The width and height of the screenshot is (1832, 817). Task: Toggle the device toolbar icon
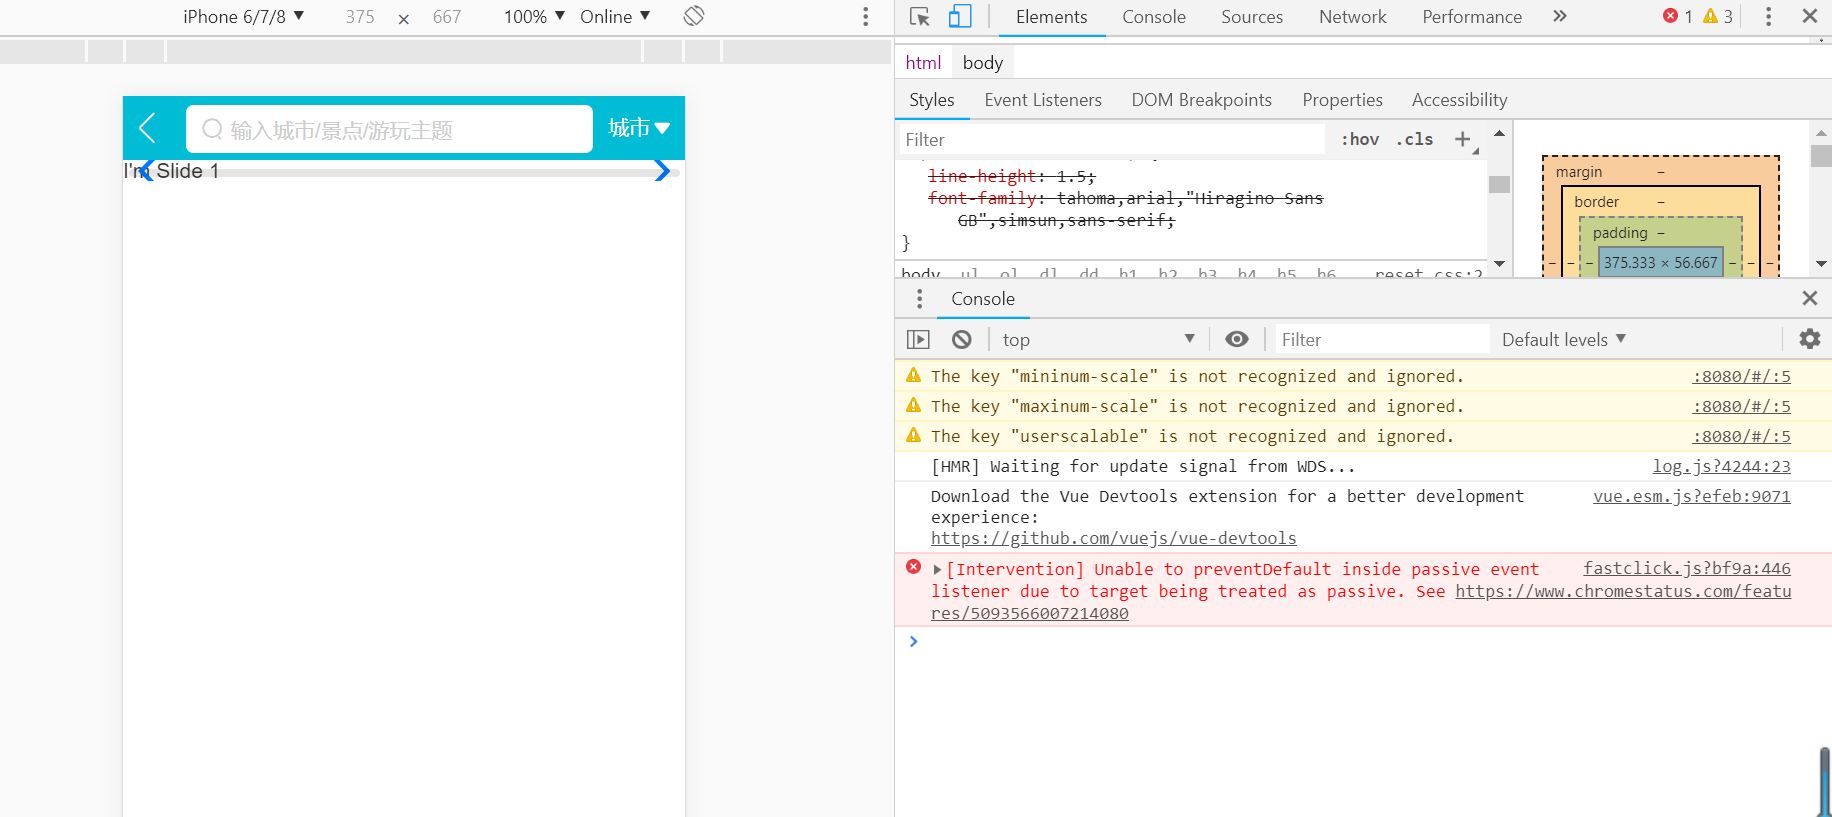coord(960,16)
